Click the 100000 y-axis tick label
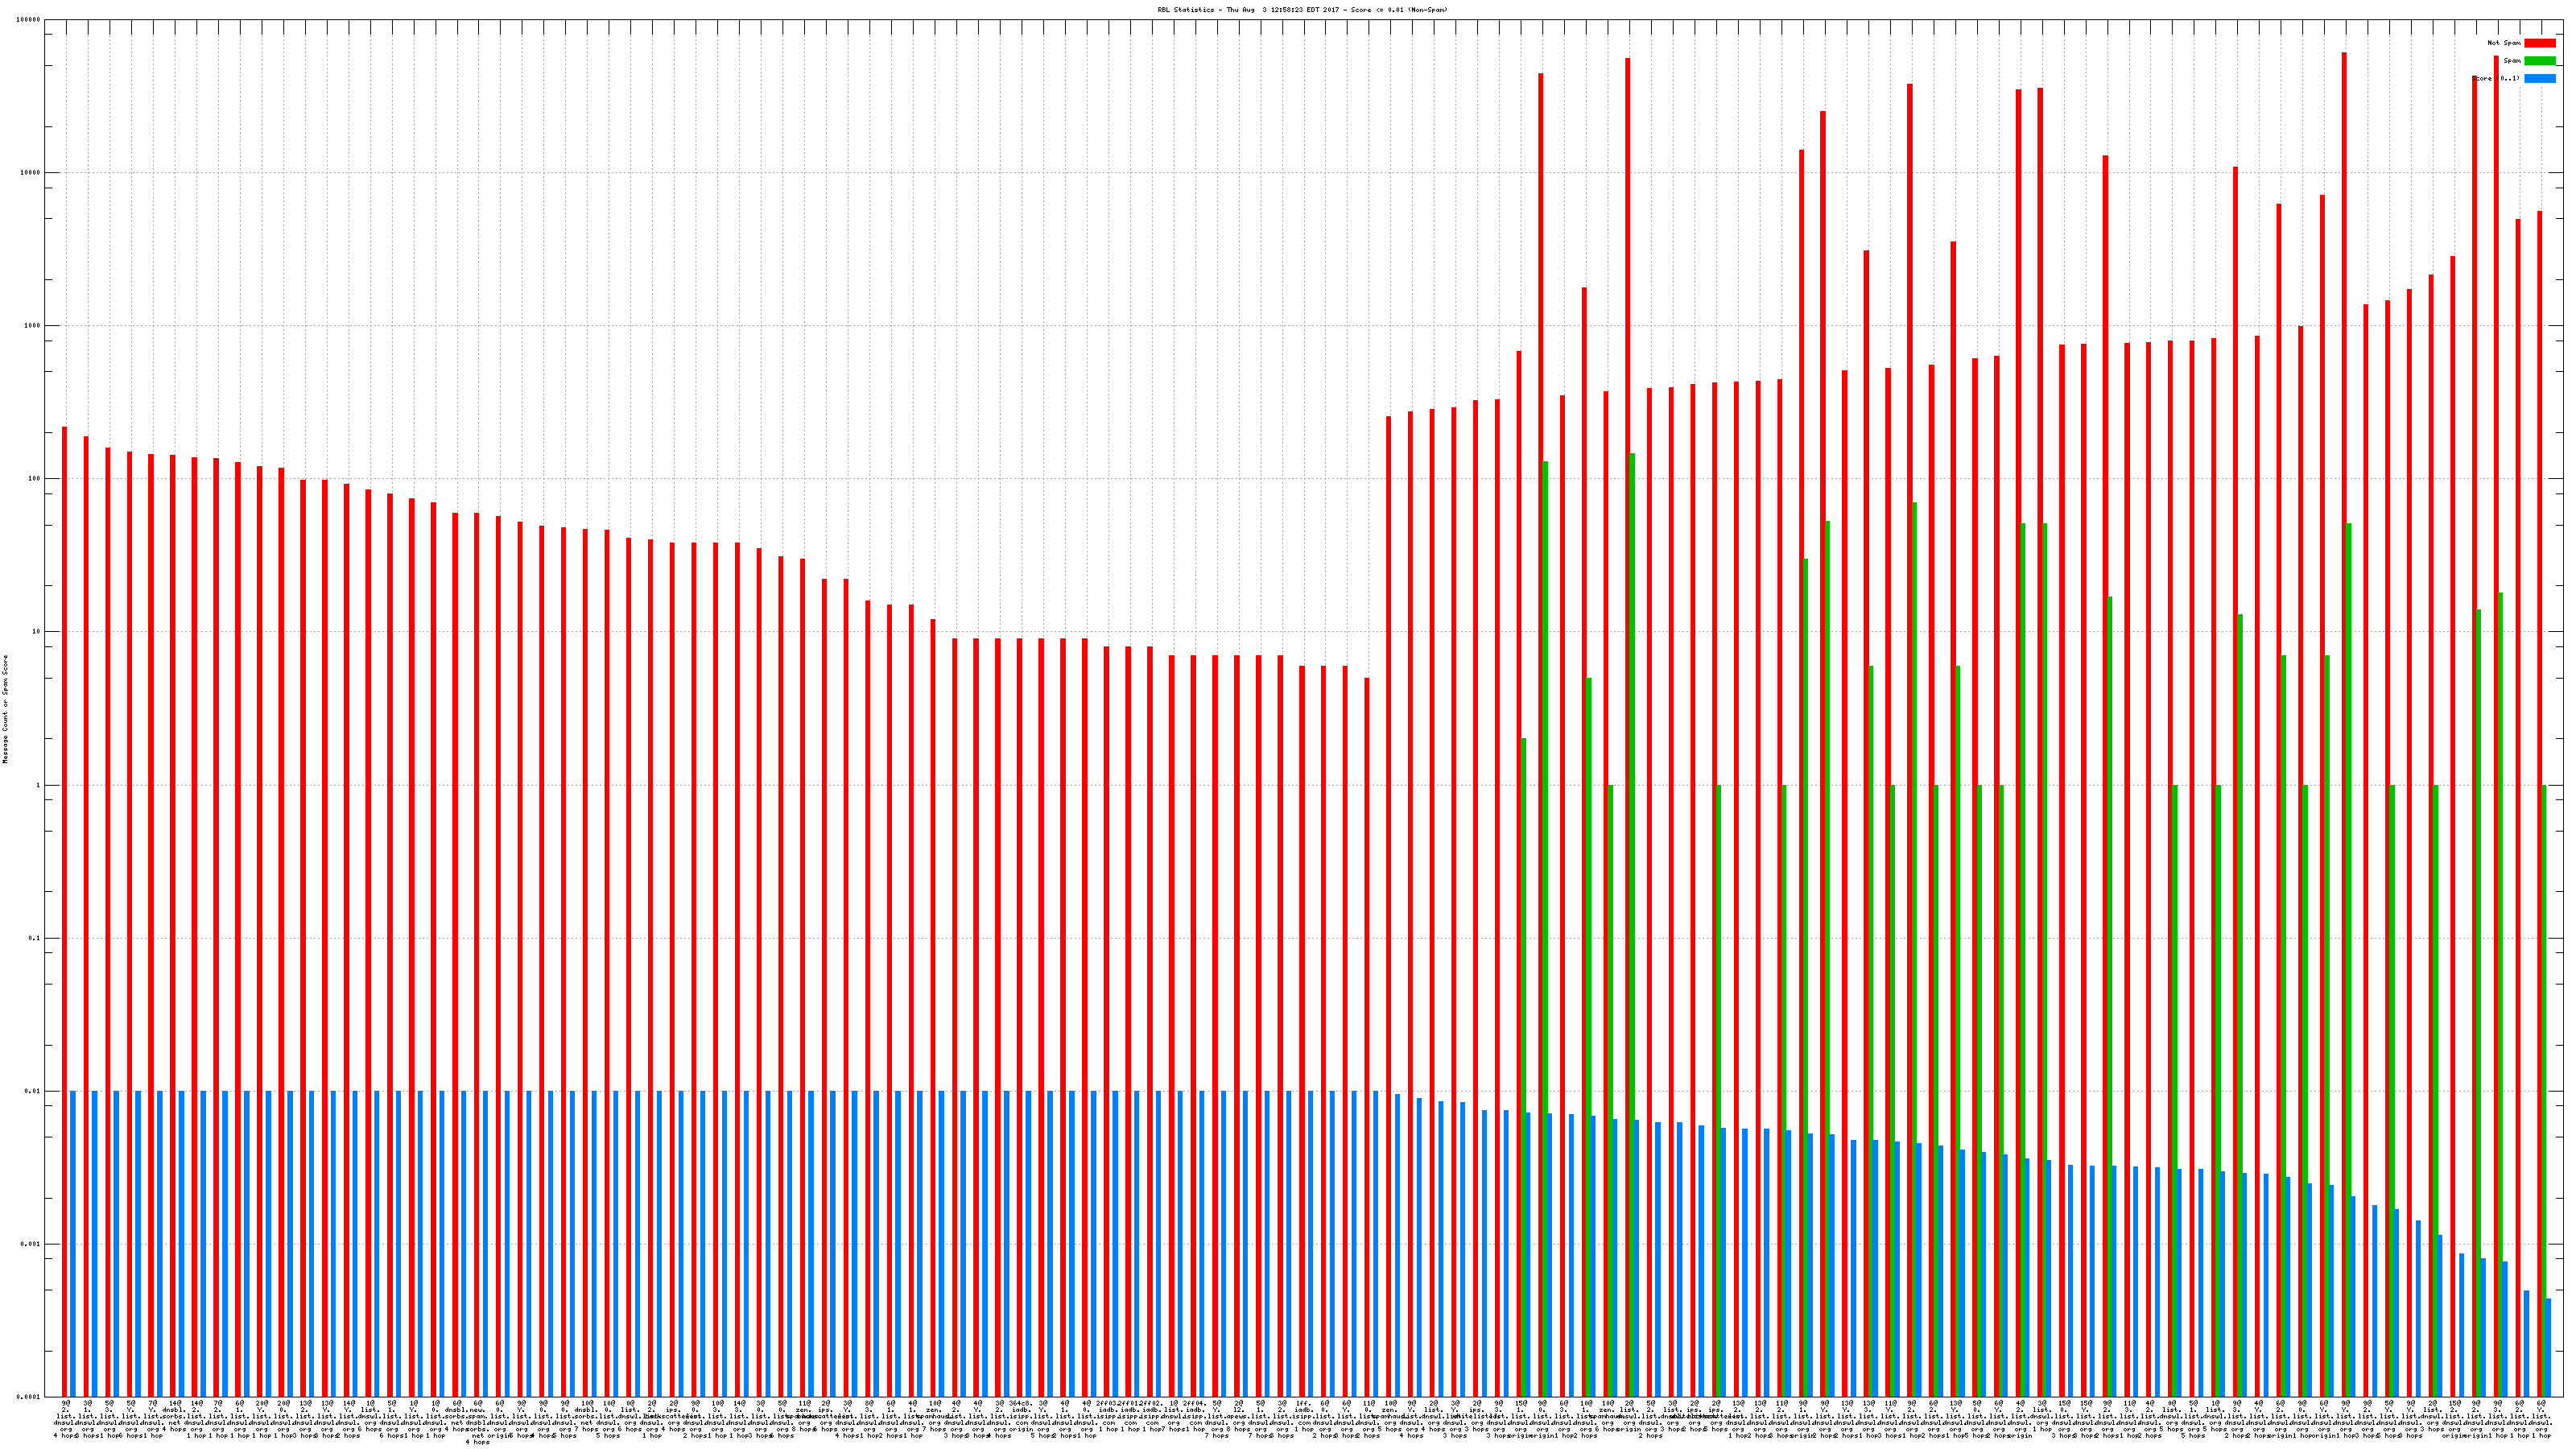 click(x=29, y=20)
